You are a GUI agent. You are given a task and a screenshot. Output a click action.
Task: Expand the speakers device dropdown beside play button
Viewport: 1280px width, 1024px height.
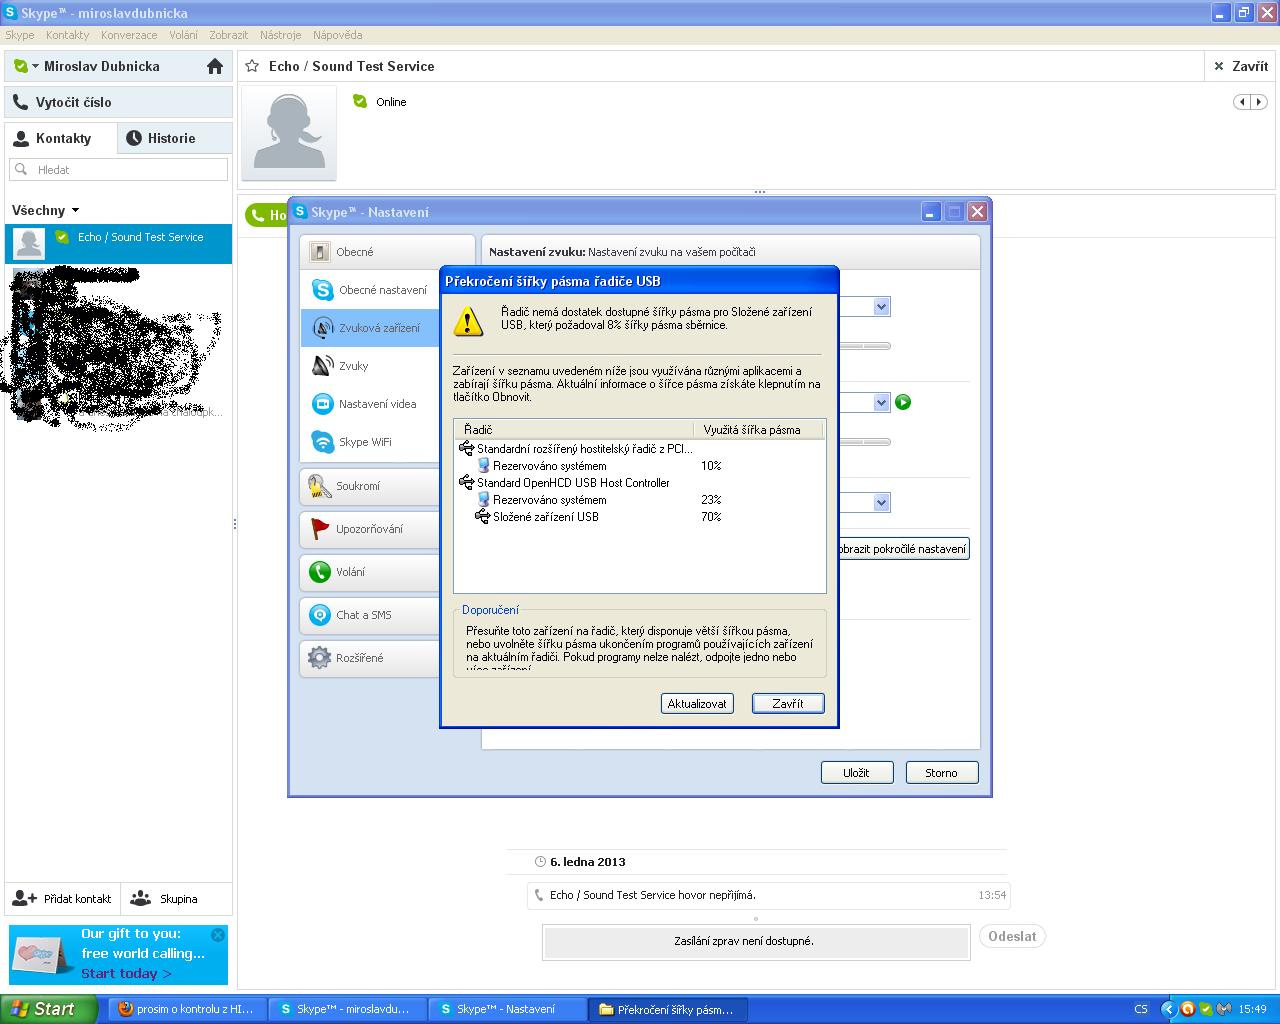881,402
